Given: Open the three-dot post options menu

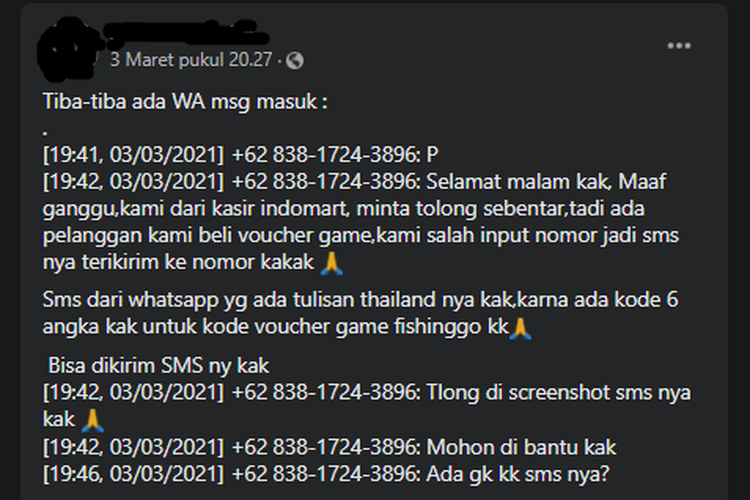Looking at the screenshot, I should [x=679, y=46].
